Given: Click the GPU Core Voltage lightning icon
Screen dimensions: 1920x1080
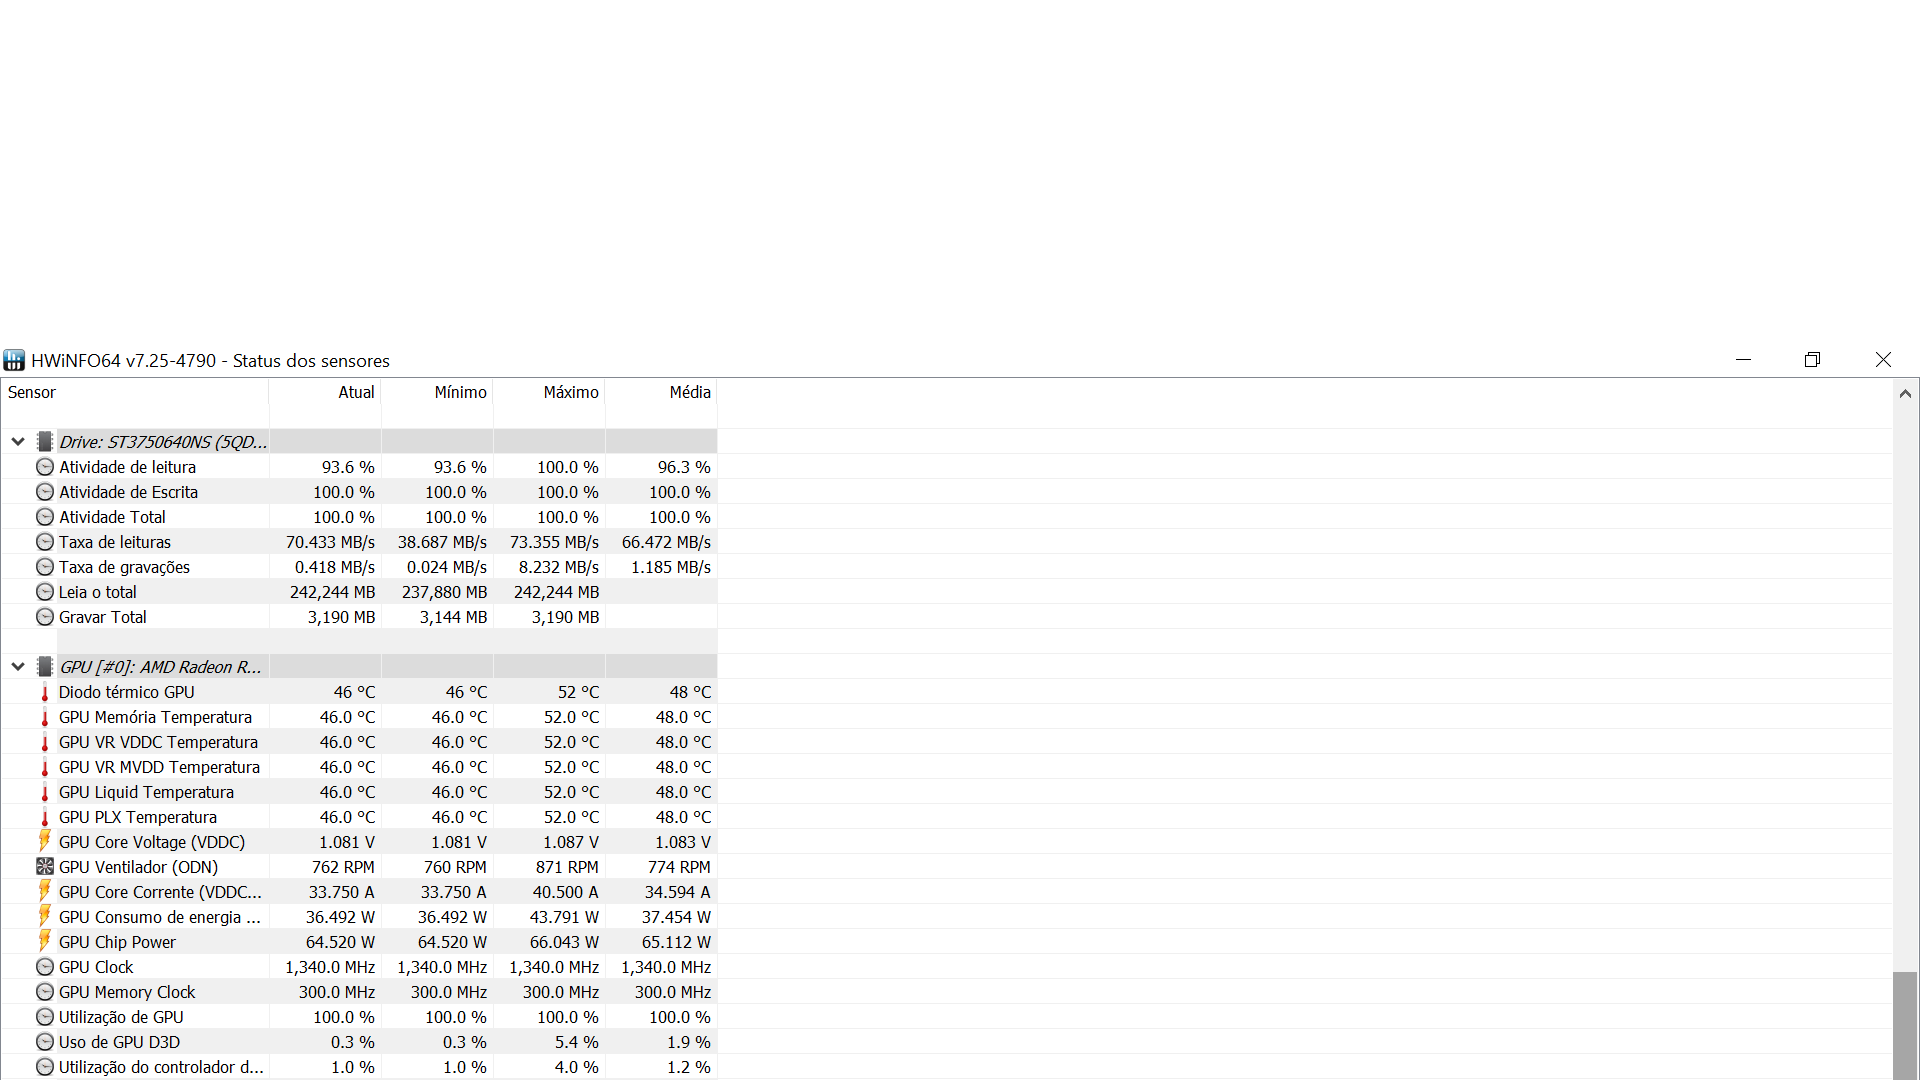Looking at the screenshot, I should [45, 841].
